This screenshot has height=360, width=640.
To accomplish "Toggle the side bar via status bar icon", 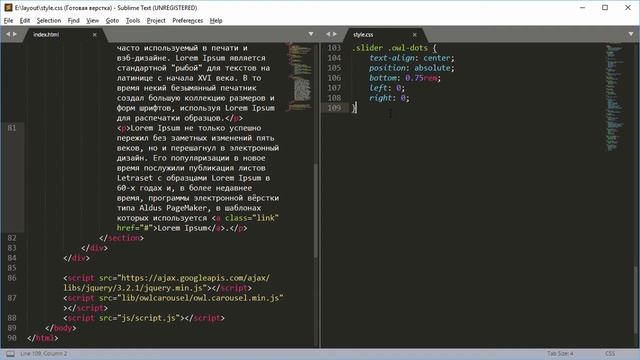I will click(10, 354).
